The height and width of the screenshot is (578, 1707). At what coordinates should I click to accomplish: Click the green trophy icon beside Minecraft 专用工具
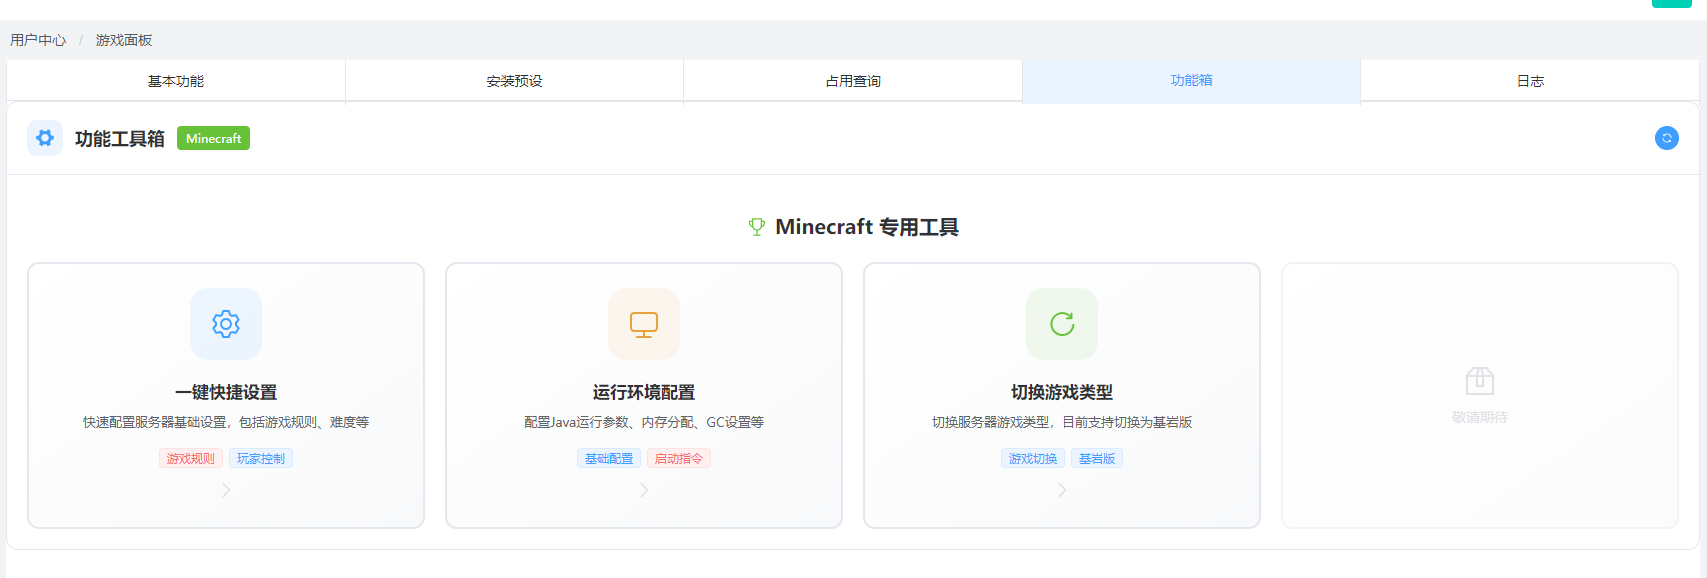(757, 227)
